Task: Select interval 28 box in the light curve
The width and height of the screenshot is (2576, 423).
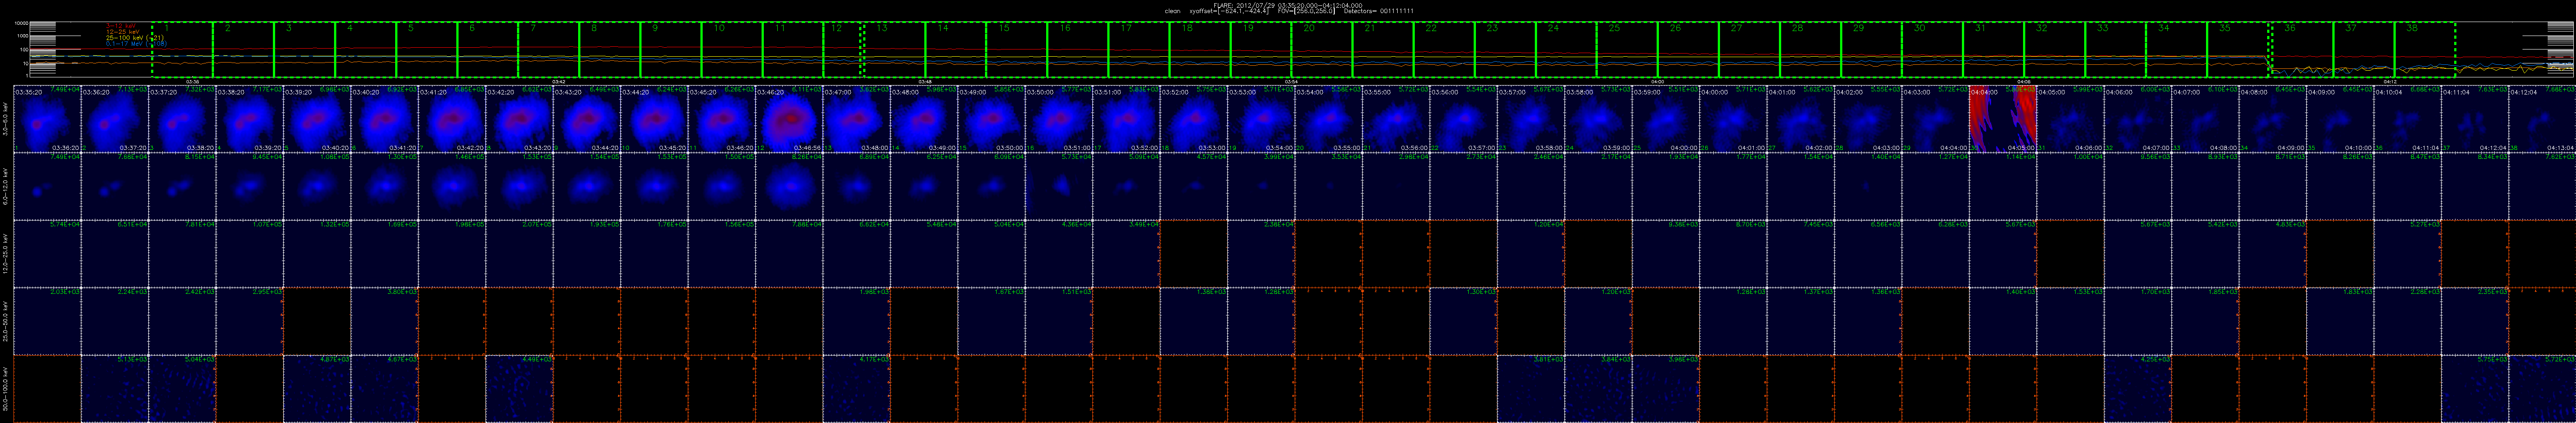Action: pos(1810,50)
